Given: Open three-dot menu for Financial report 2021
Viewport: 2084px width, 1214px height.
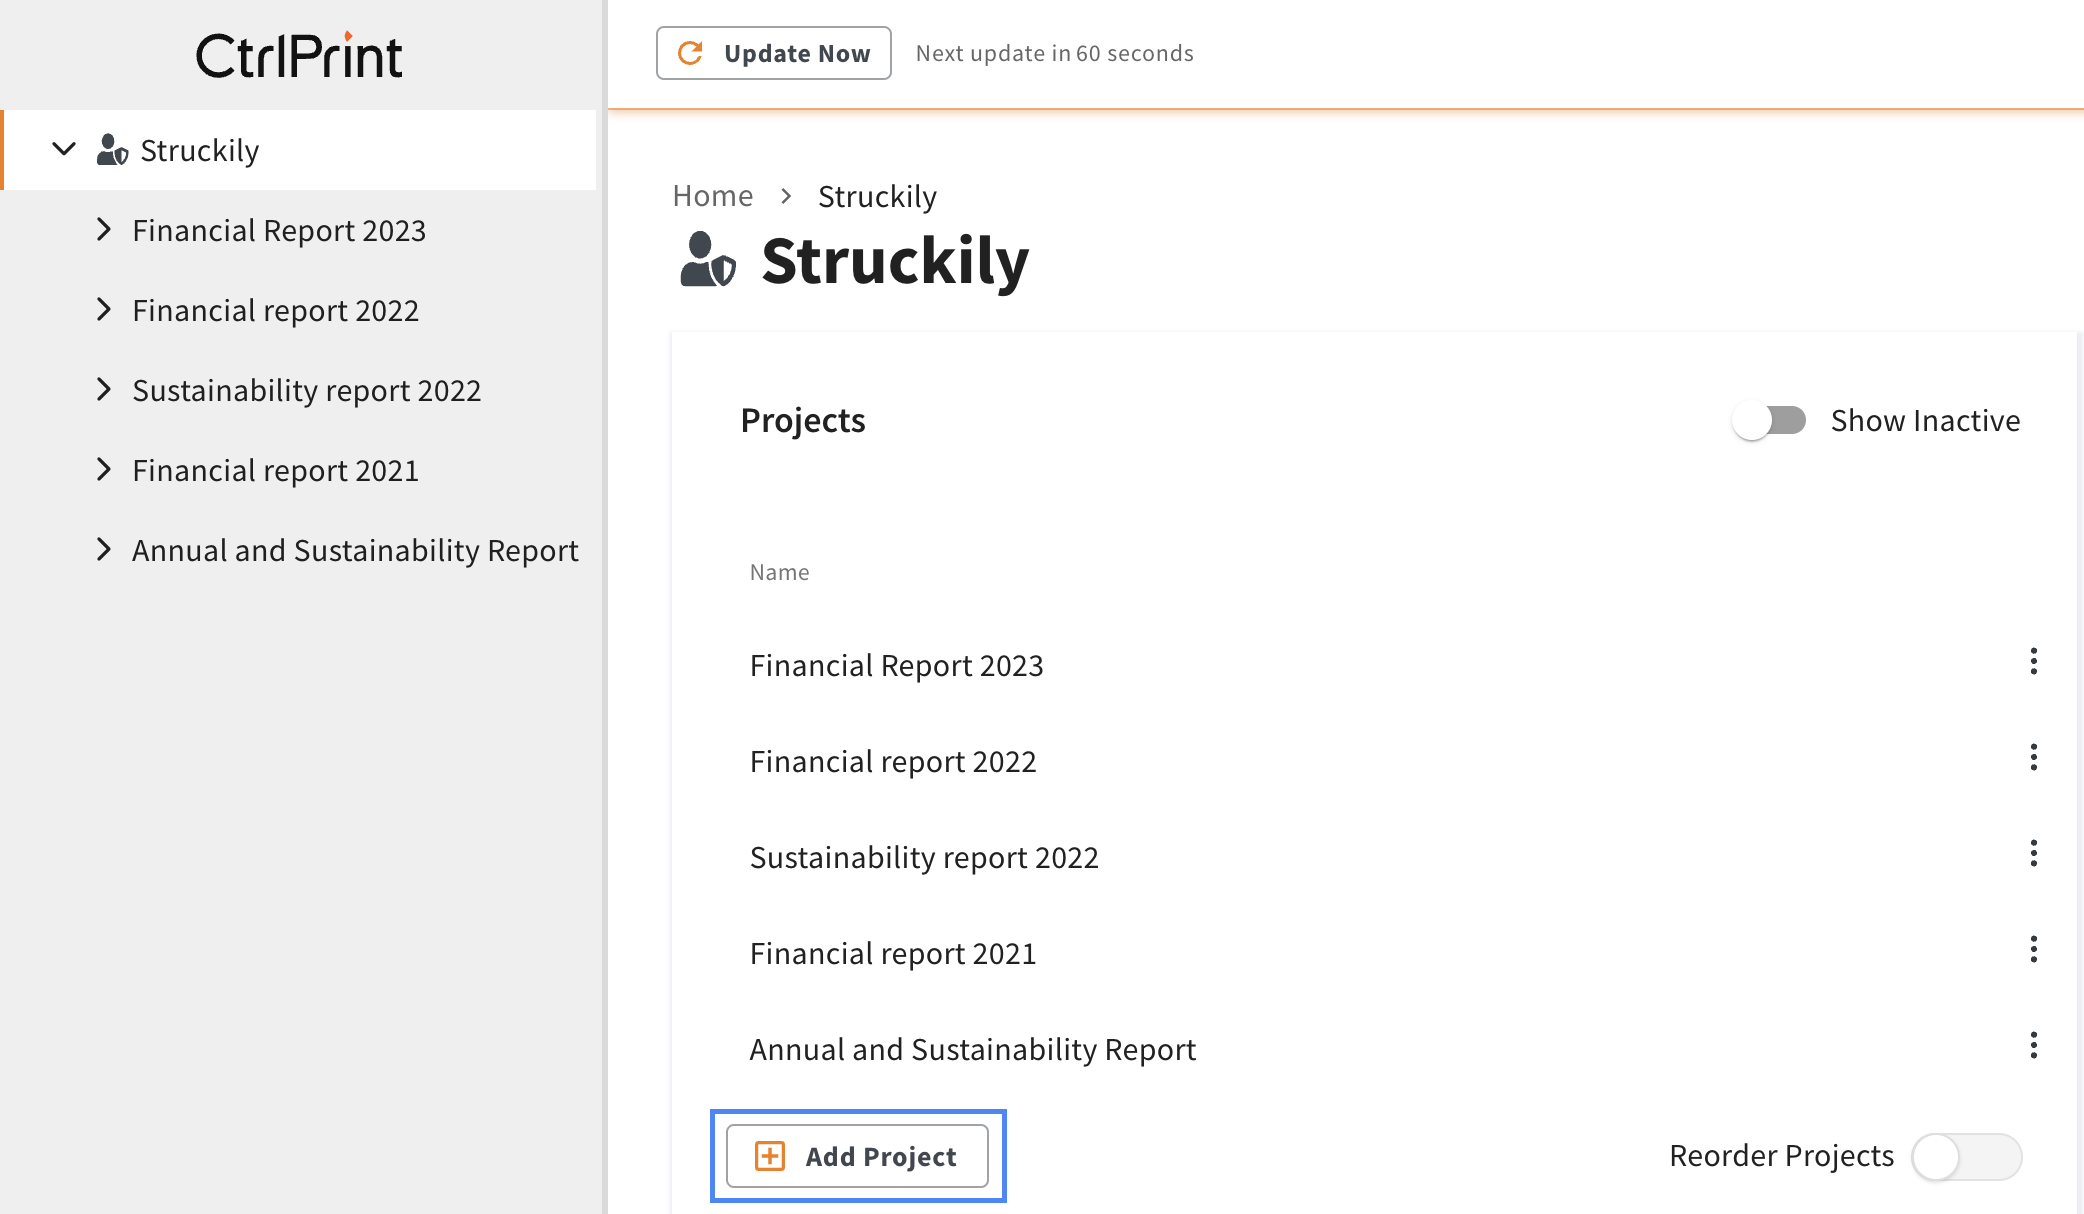Looking at the screenshot, I should [2033, 949].
